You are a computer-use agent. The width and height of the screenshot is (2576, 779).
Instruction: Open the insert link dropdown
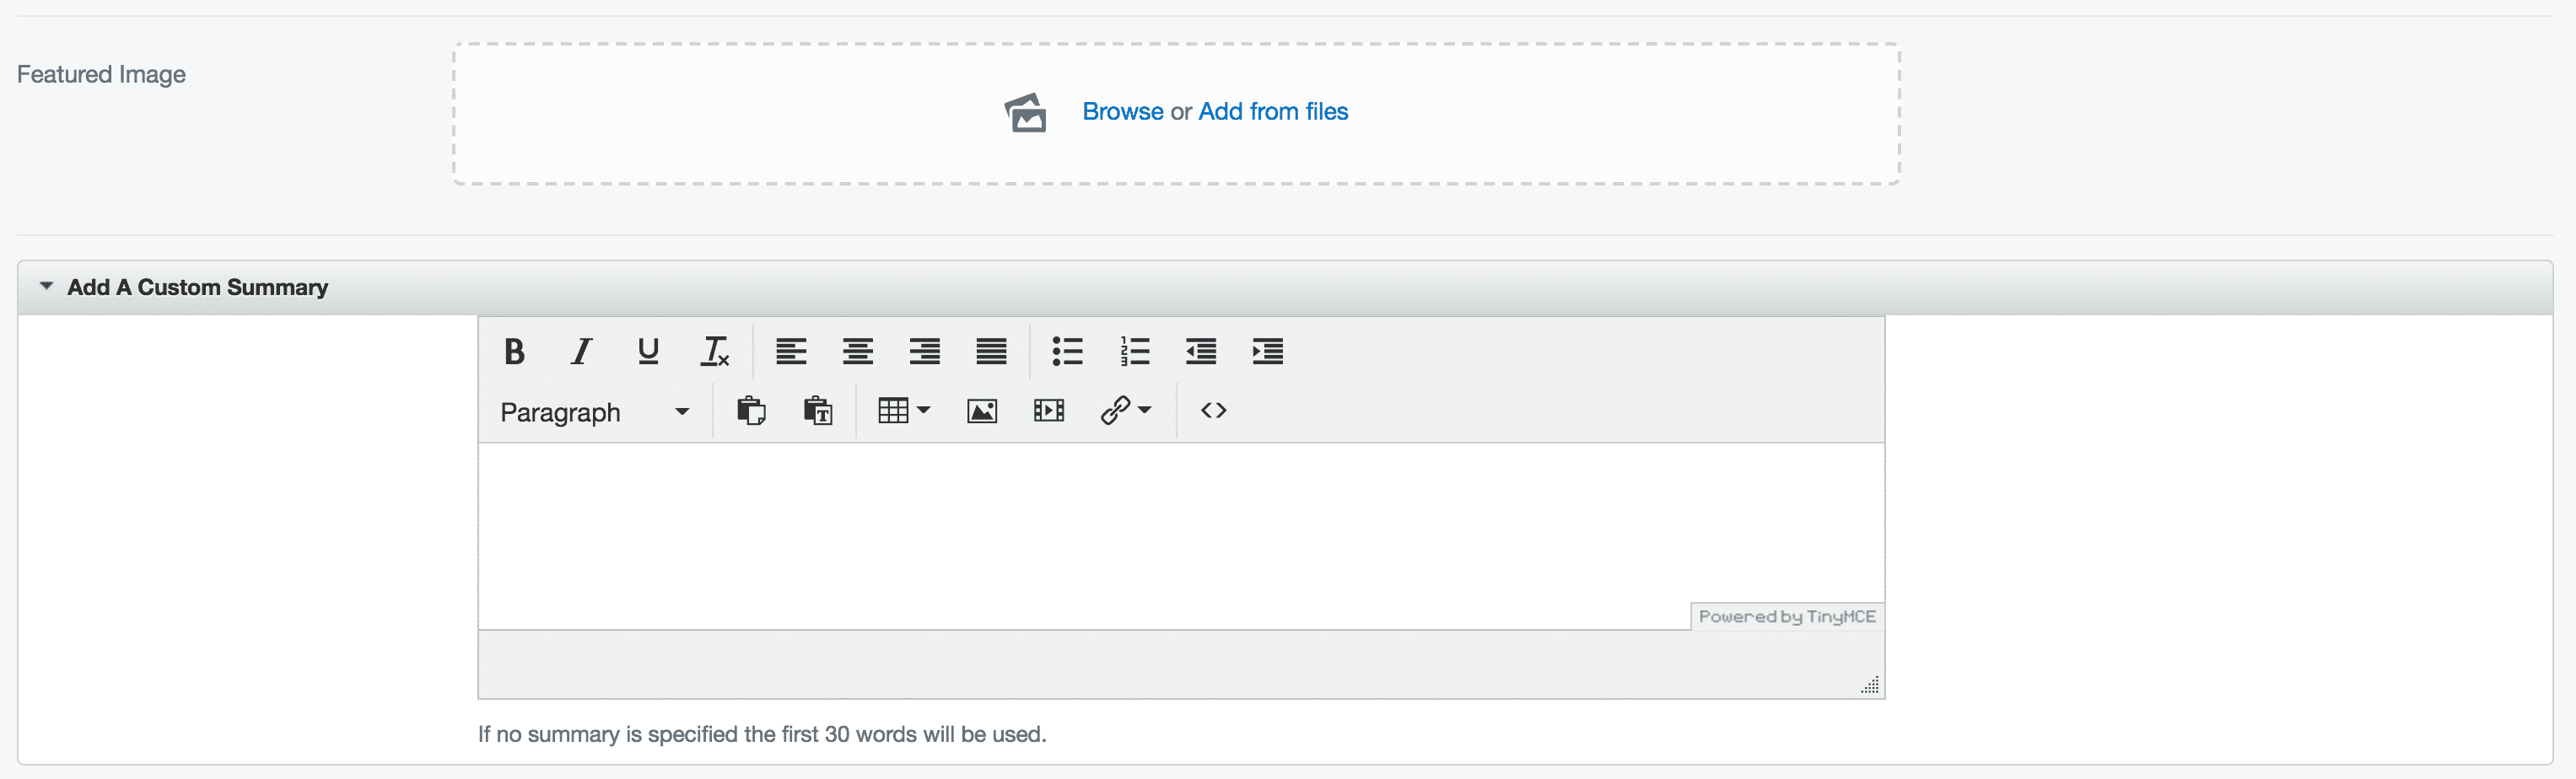(1126, 411)
